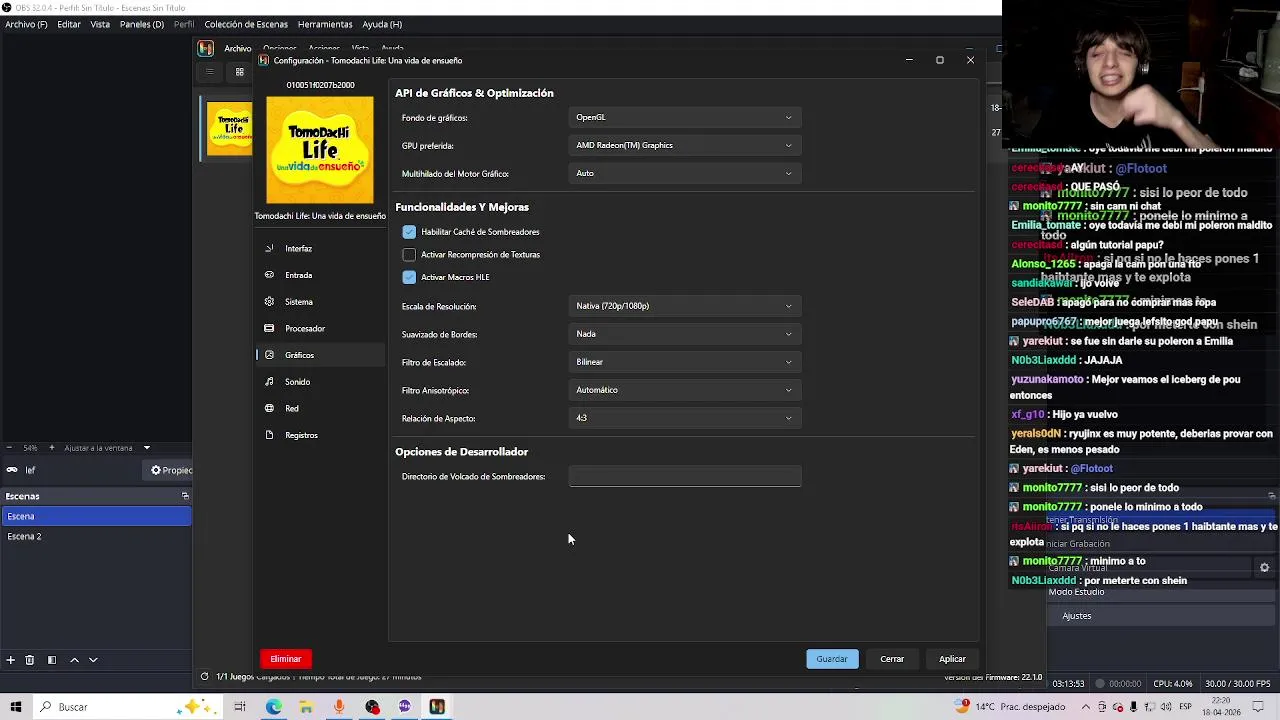Viewport: 1280px width, 720px height.
Task: Open the Sonido settings section
Action: 320,382
